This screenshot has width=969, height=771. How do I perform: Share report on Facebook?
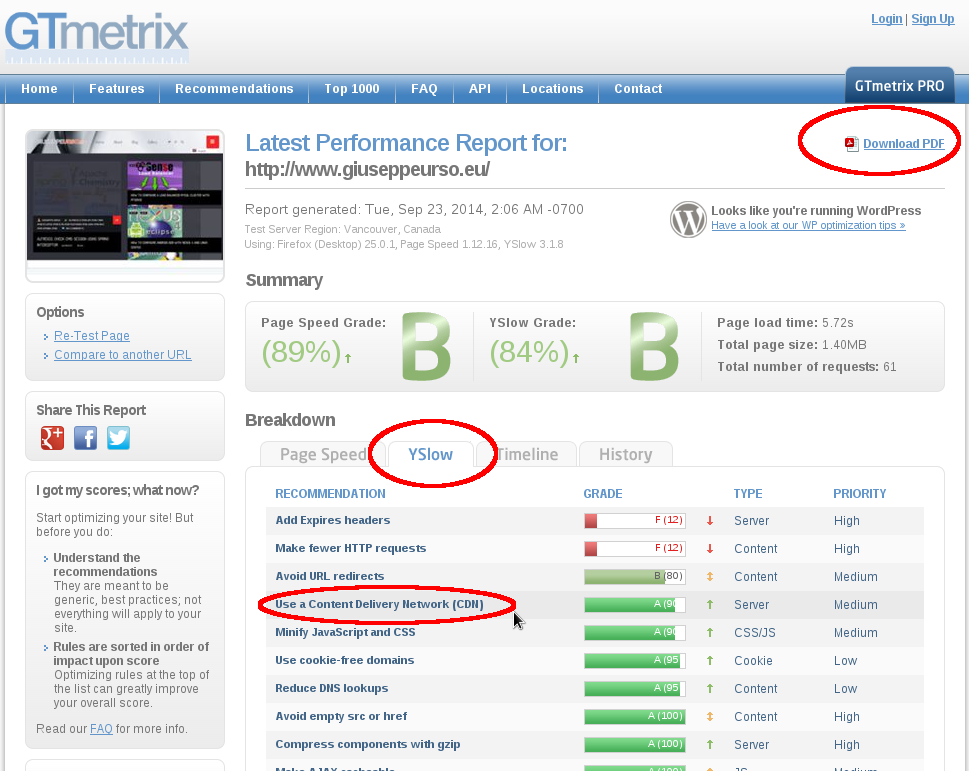pos(85,438)
